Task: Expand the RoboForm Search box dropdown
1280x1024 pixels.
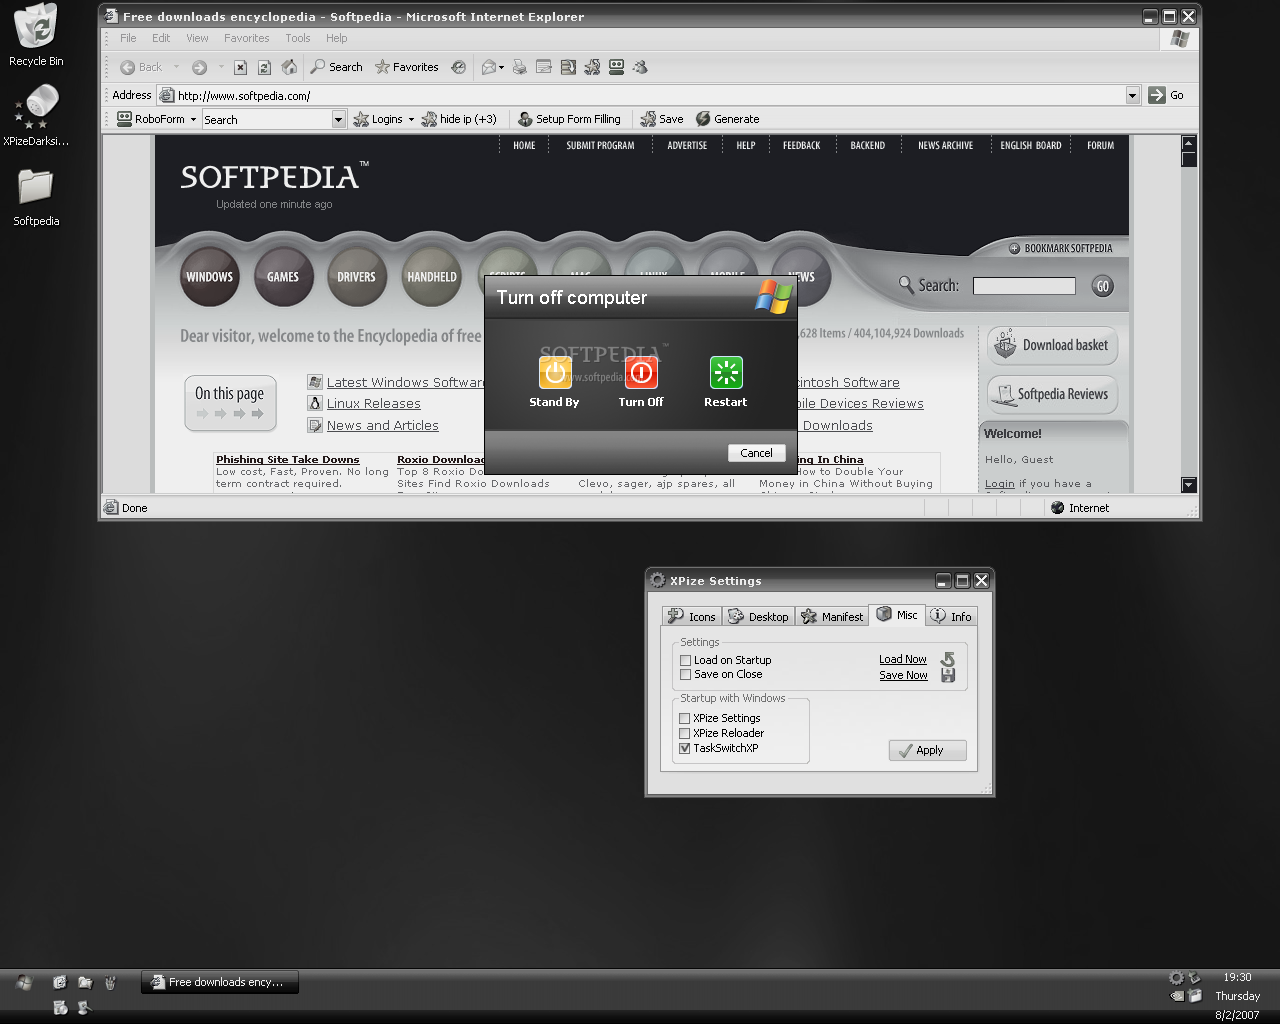Action: (x=338, y=119)
